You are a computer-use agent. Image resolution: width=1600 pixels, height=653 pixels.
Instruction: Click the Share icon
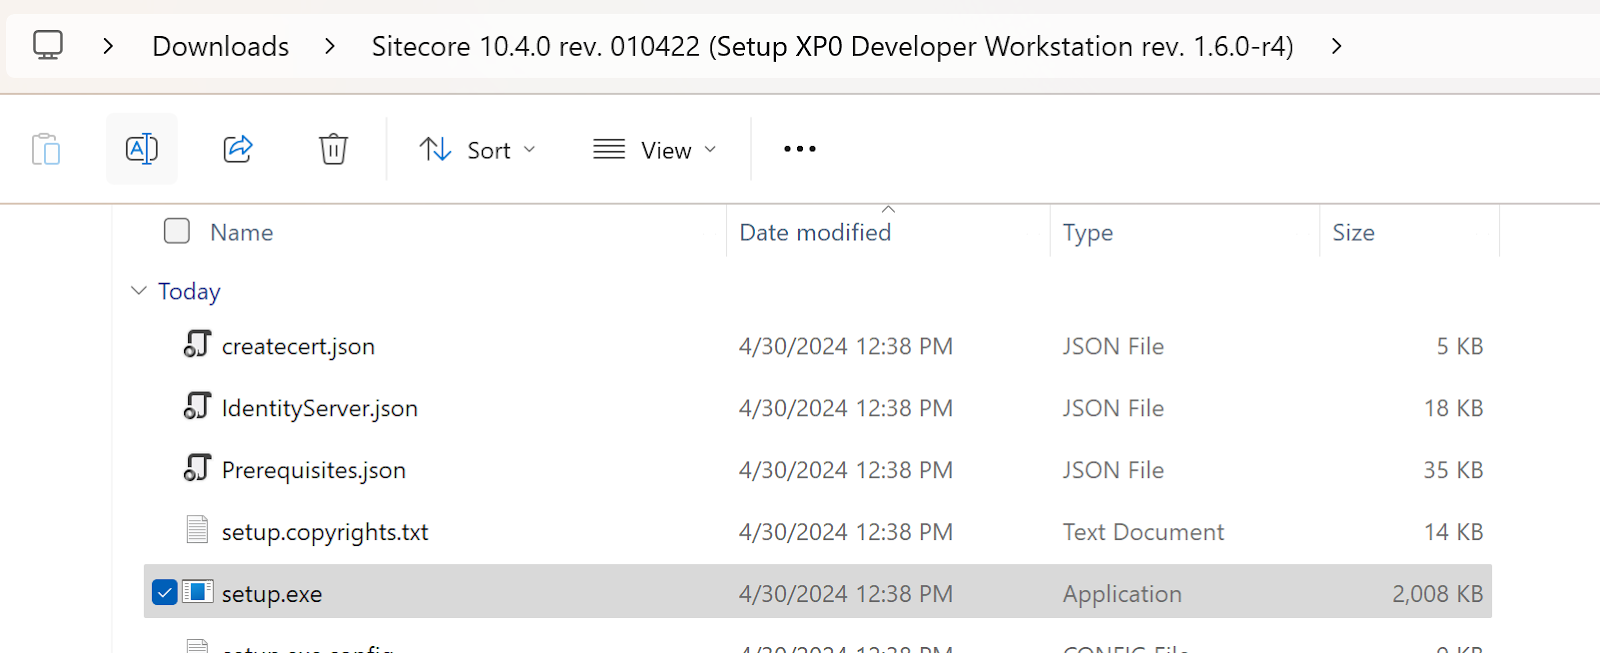237,149
